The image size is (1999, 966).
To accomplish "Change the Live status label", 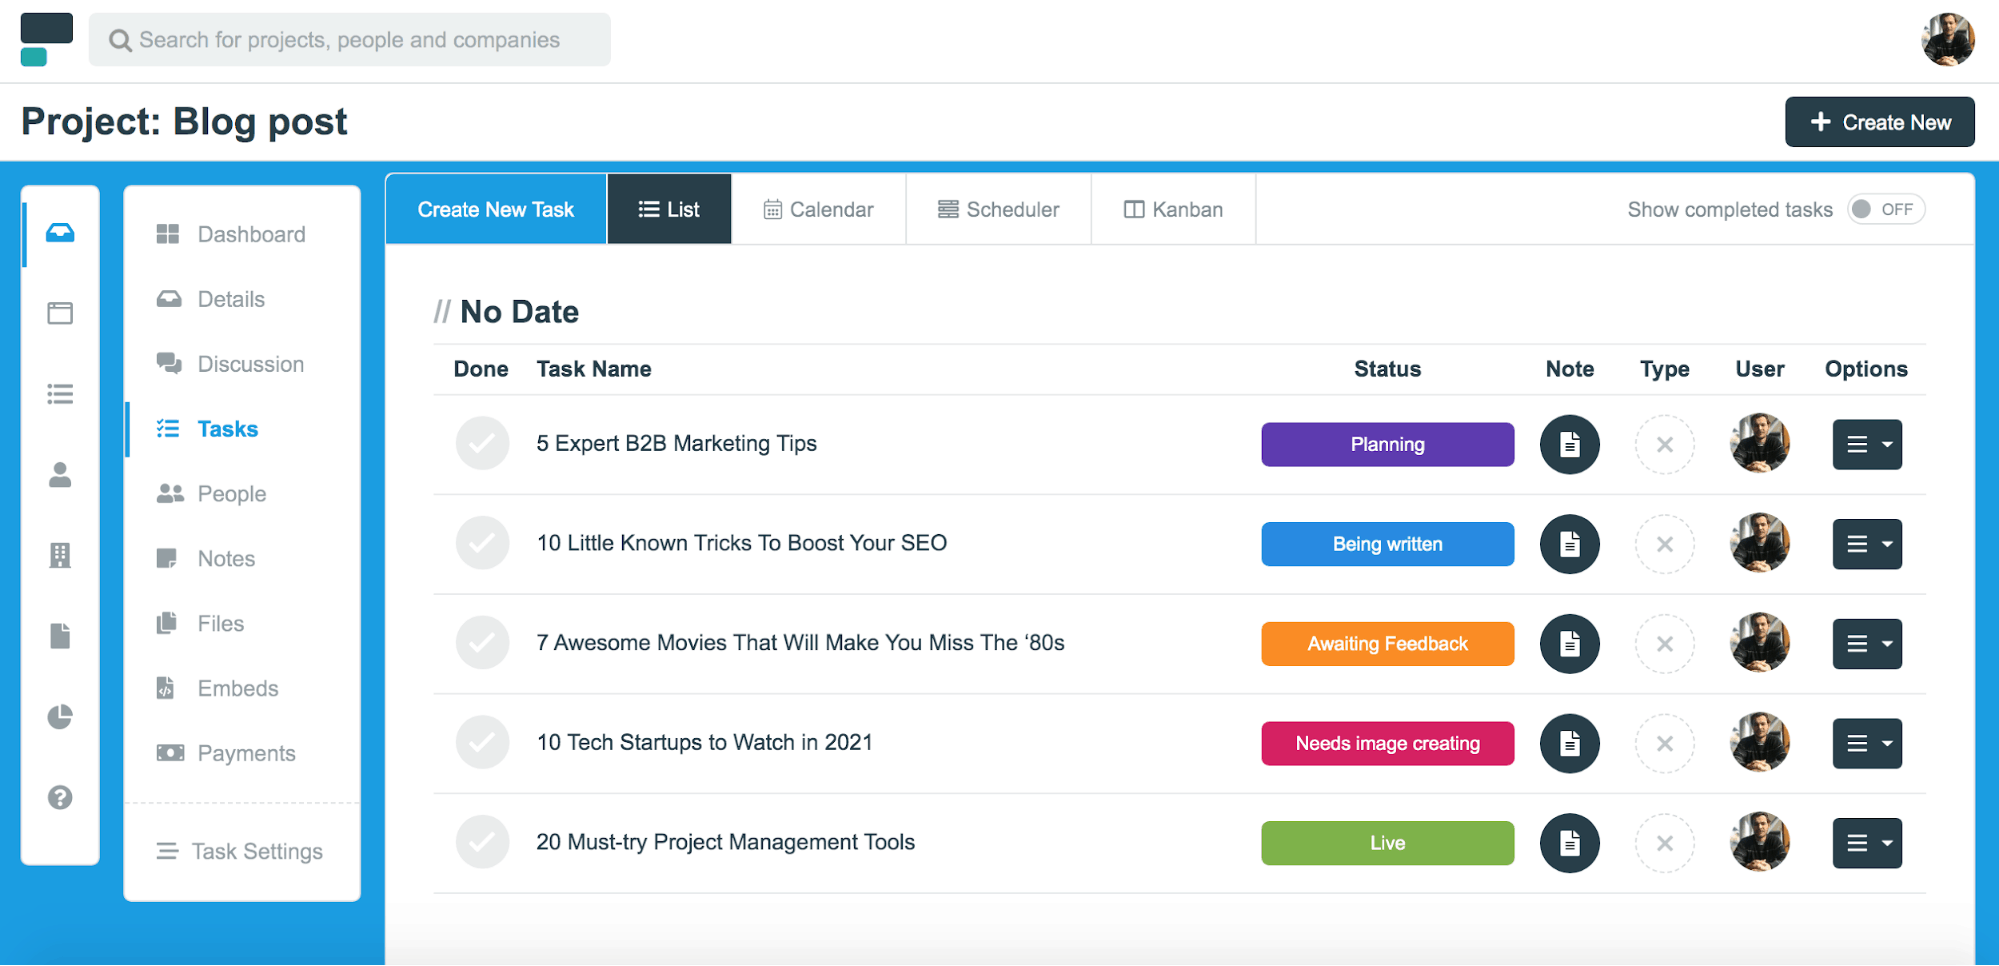I will (1387, 843).
